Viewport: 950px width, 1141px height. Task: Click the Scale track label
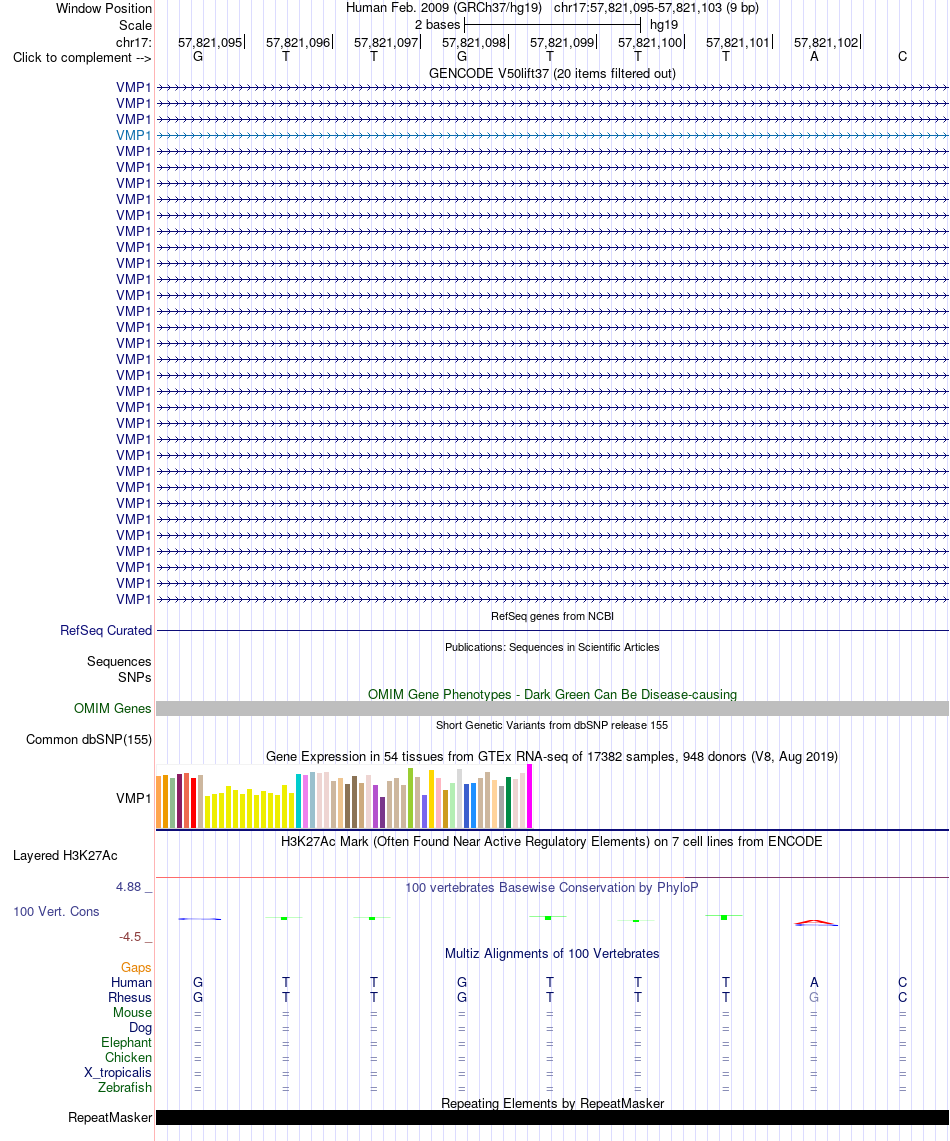click(135, 25)
